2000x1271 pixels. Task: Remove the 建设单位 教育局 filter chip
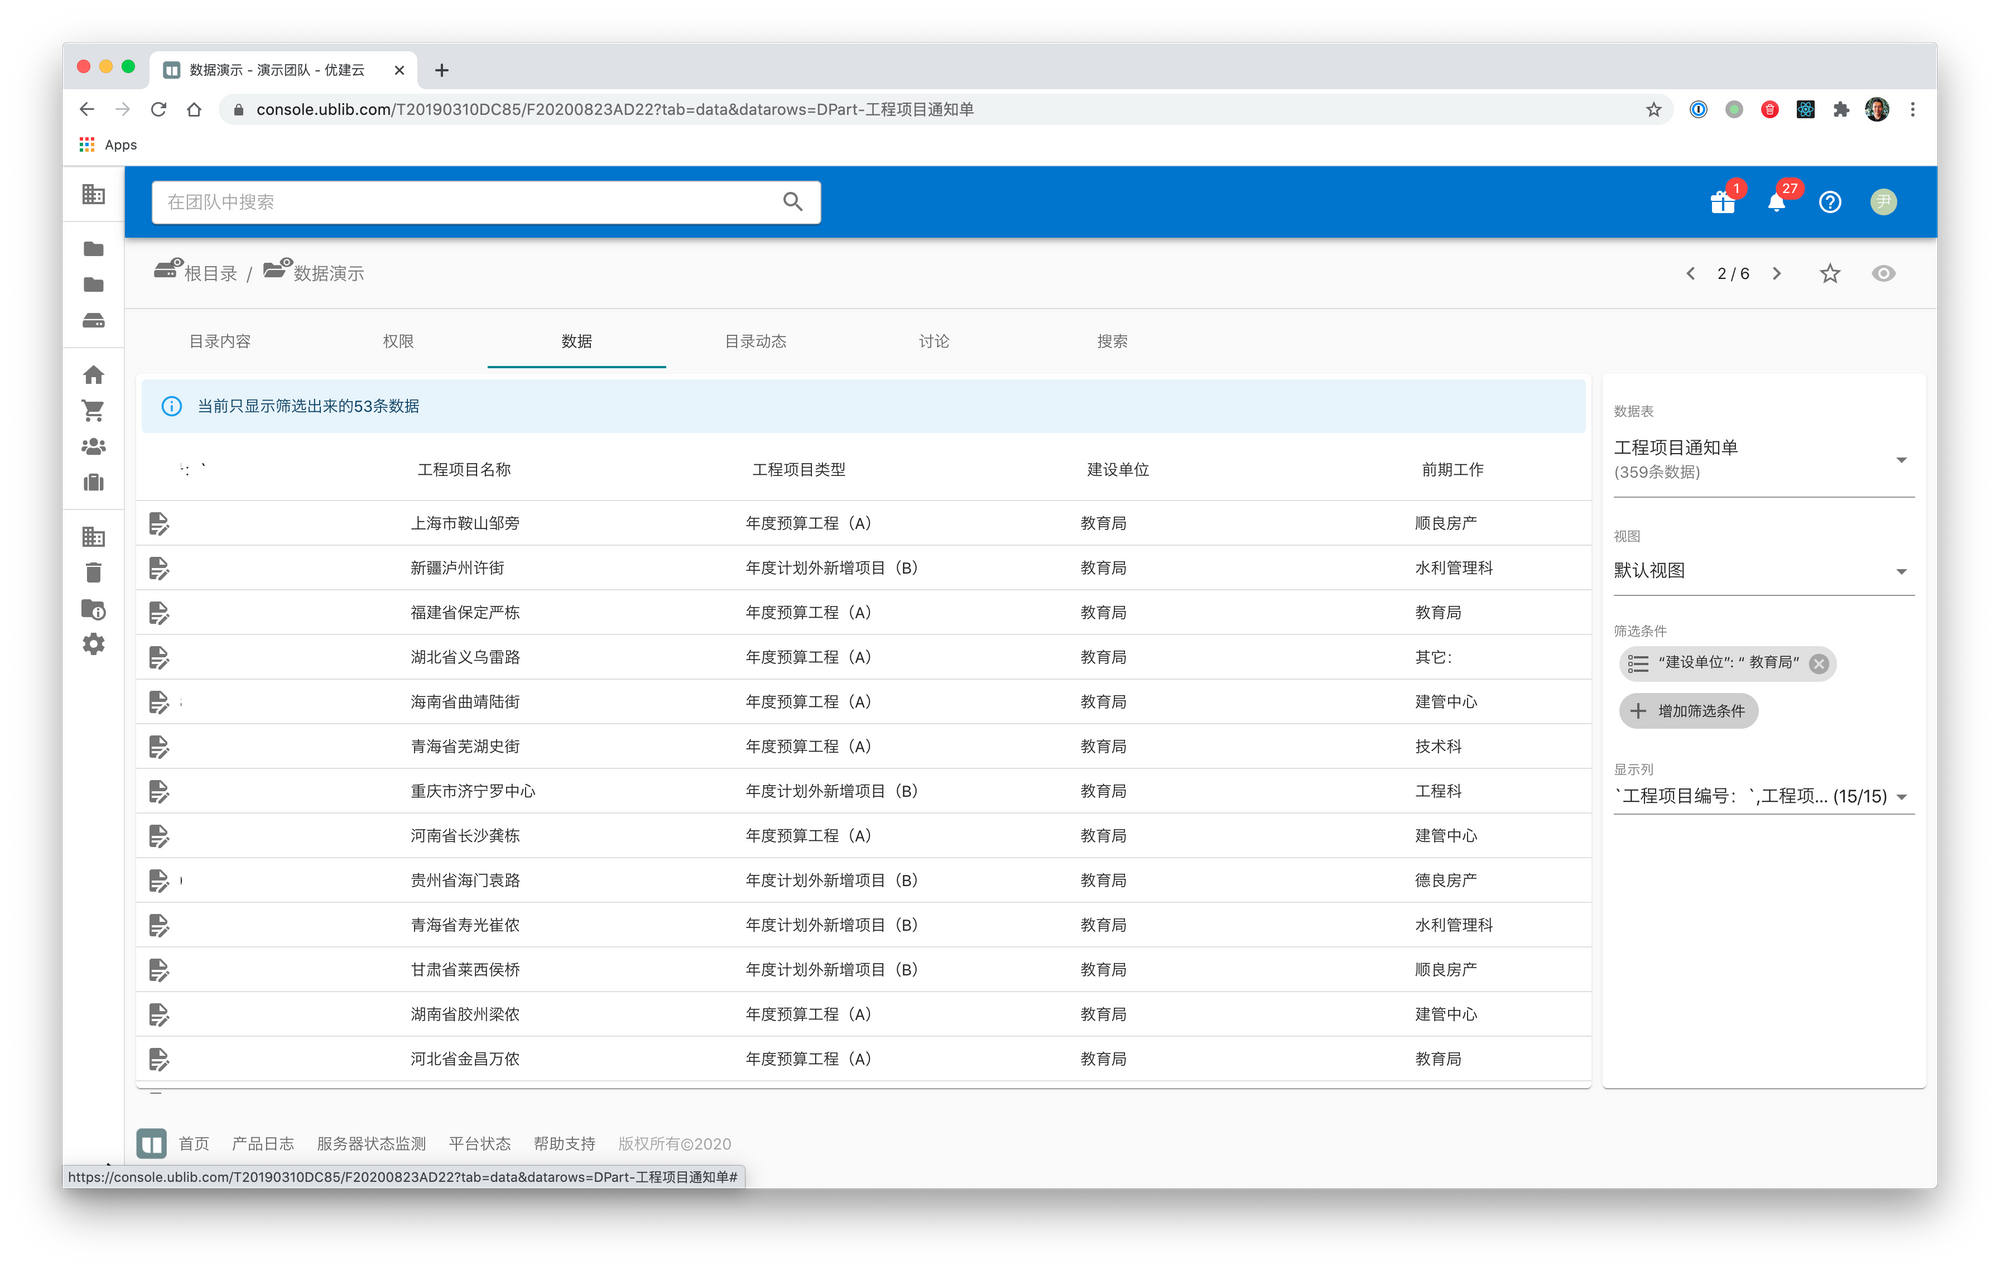pos(1819,663)
